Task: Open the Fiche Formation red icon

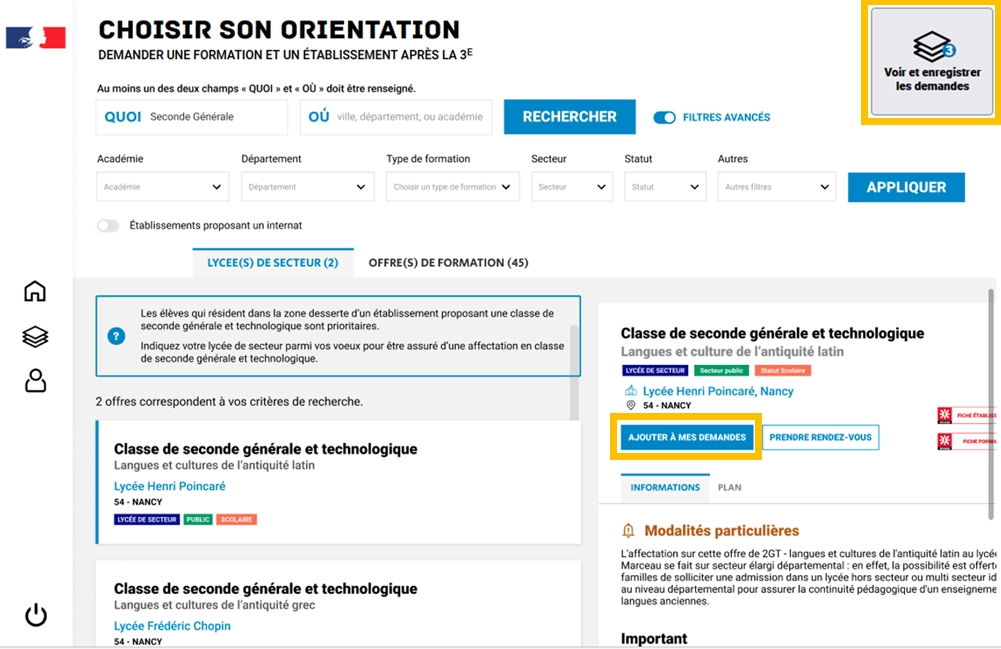Action: coord(944,441)
